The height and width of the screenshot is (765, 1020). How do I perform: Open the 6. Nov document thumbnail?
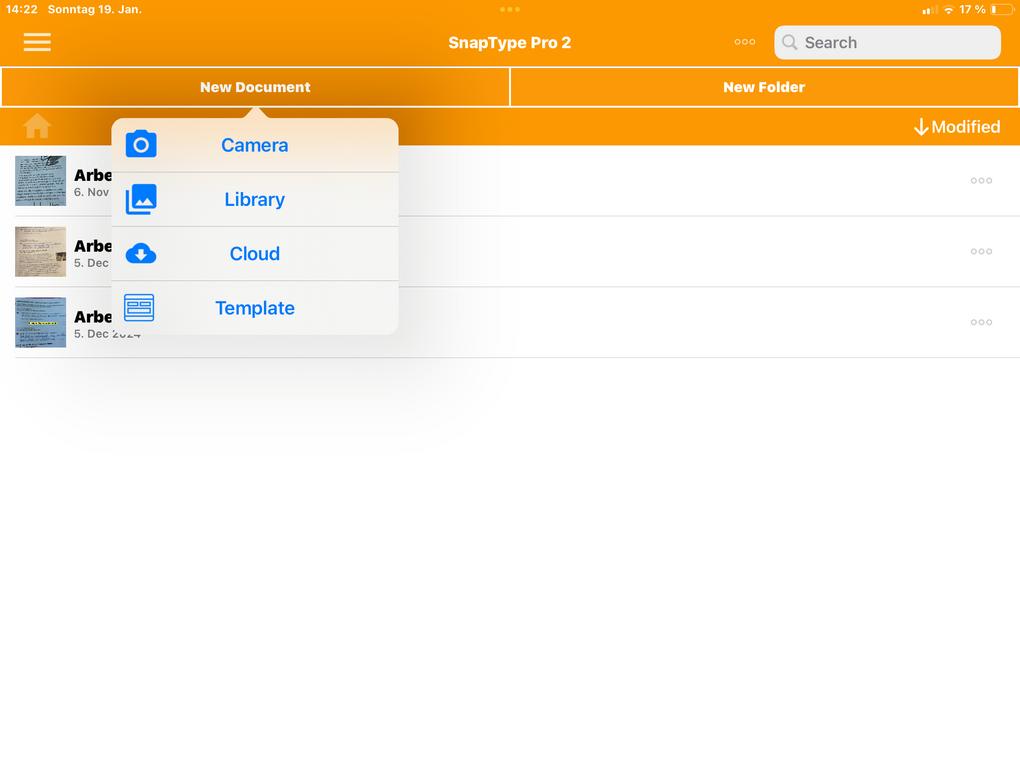[x=40, y=181]
